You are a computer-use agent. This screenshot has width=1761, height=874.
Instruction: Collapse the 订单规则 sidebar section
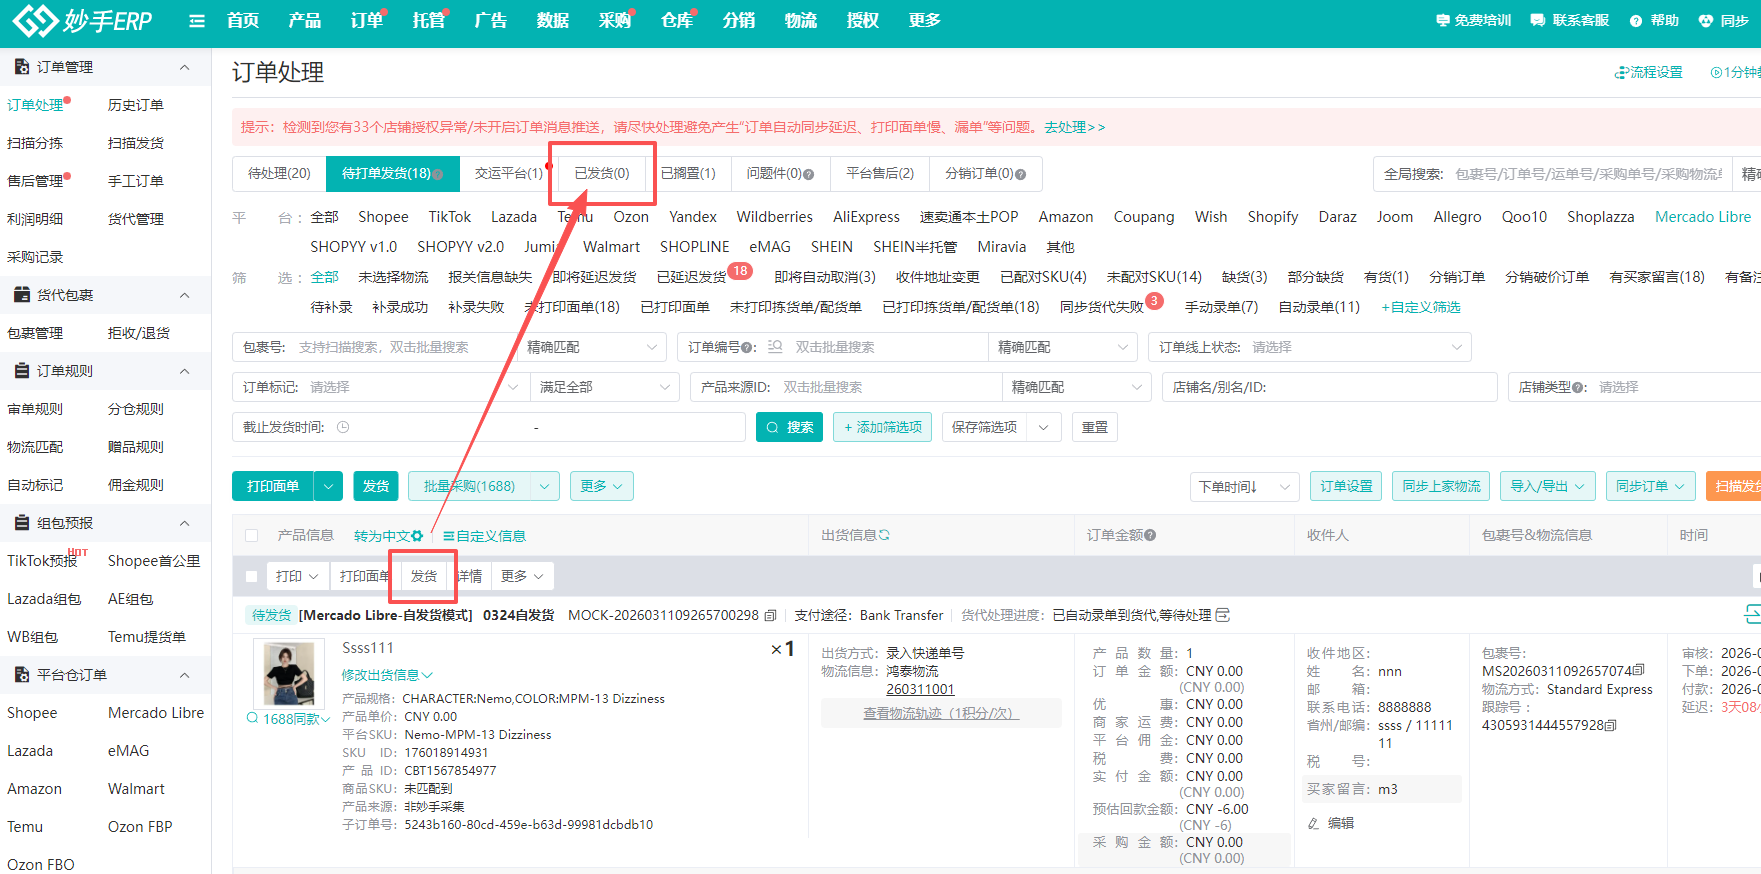184,371
